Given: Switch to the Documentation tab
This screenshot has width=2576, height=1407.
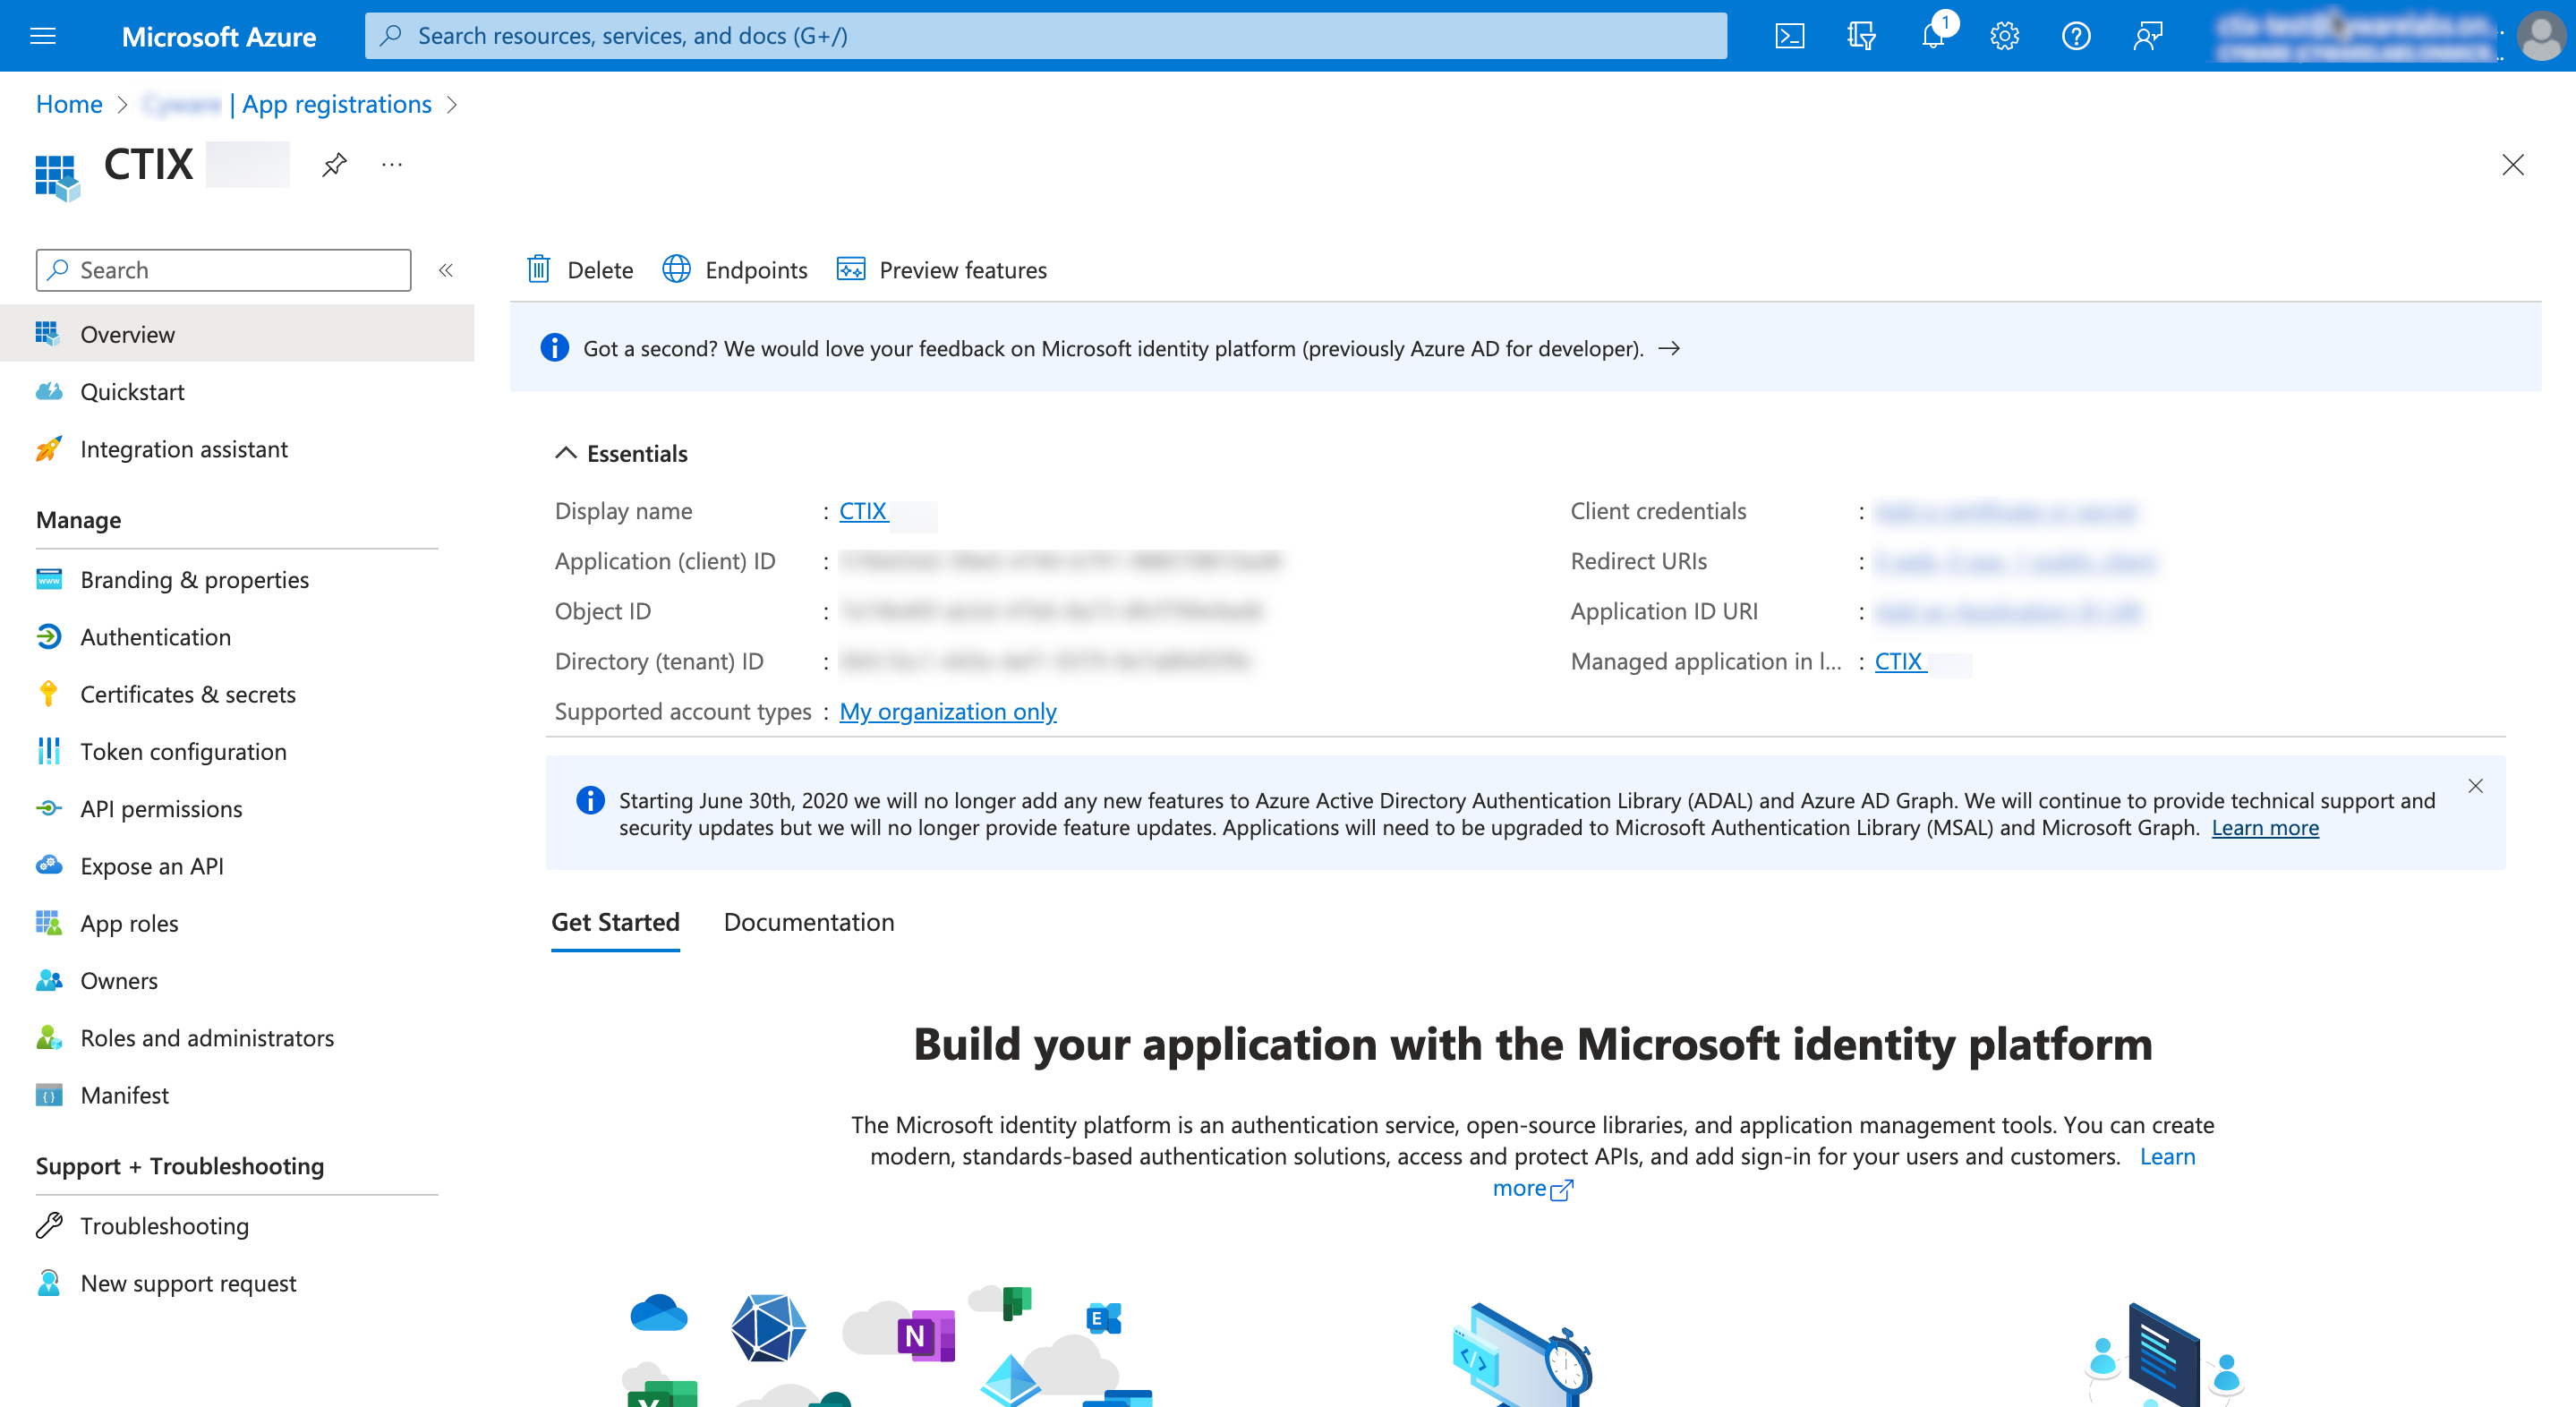Looking at the screenshot, I should [808, 922].
